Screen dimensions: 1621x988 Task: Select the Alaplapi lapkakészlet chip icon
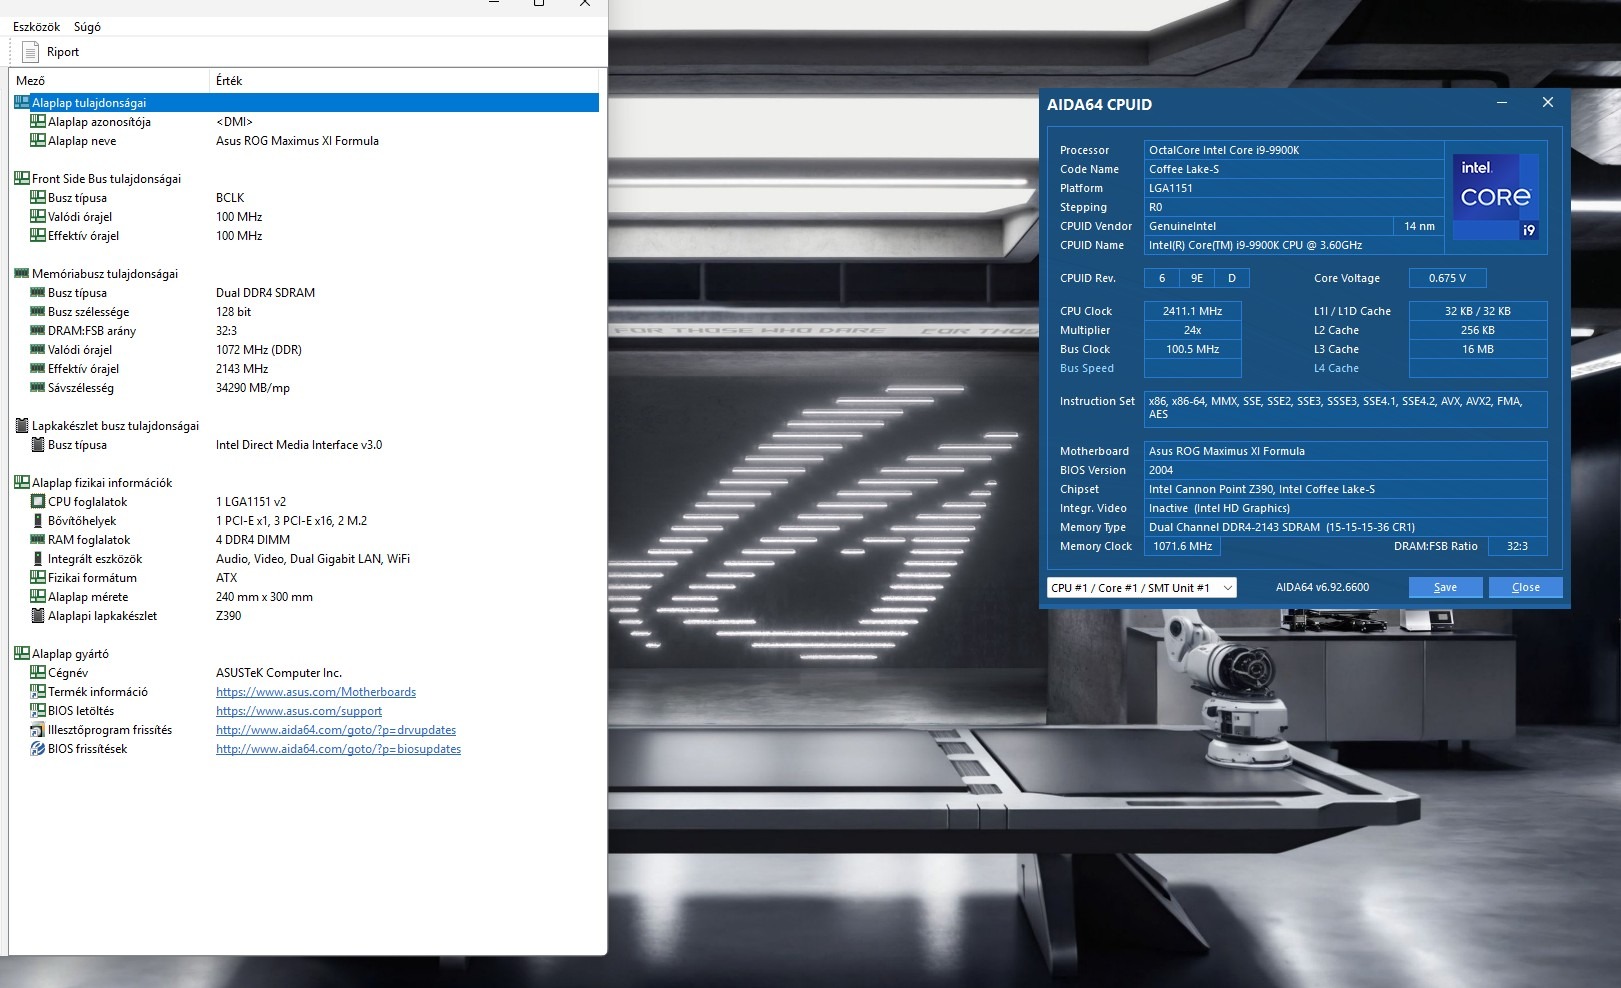pos(38,615)
